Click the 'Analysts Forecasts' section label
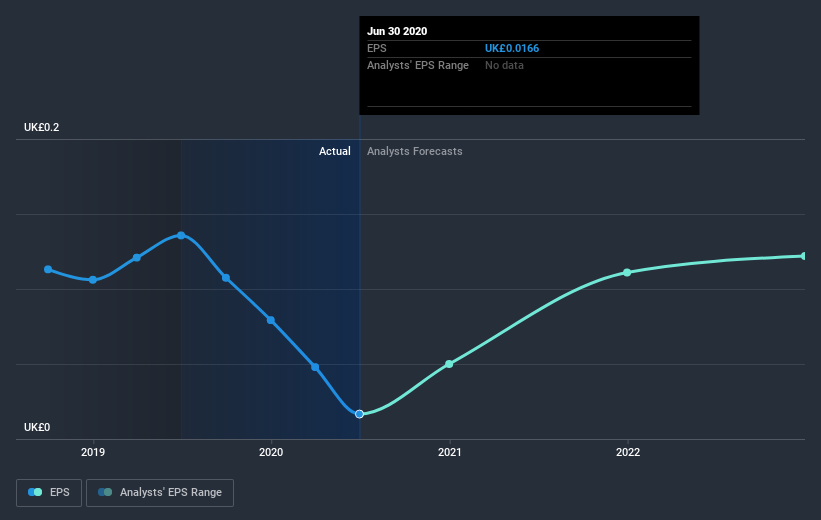This screenshot has height=520, width=821. [x=415, y=151]
